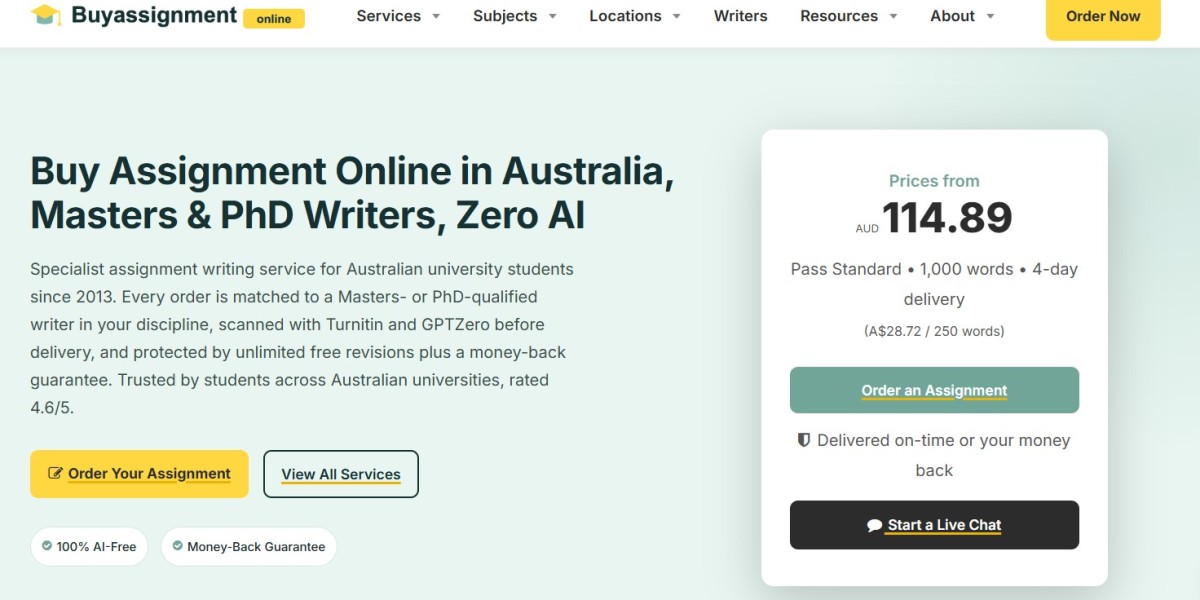Expand the About menu
This screenshot has height=600, width=1200.
pos(962,16)
